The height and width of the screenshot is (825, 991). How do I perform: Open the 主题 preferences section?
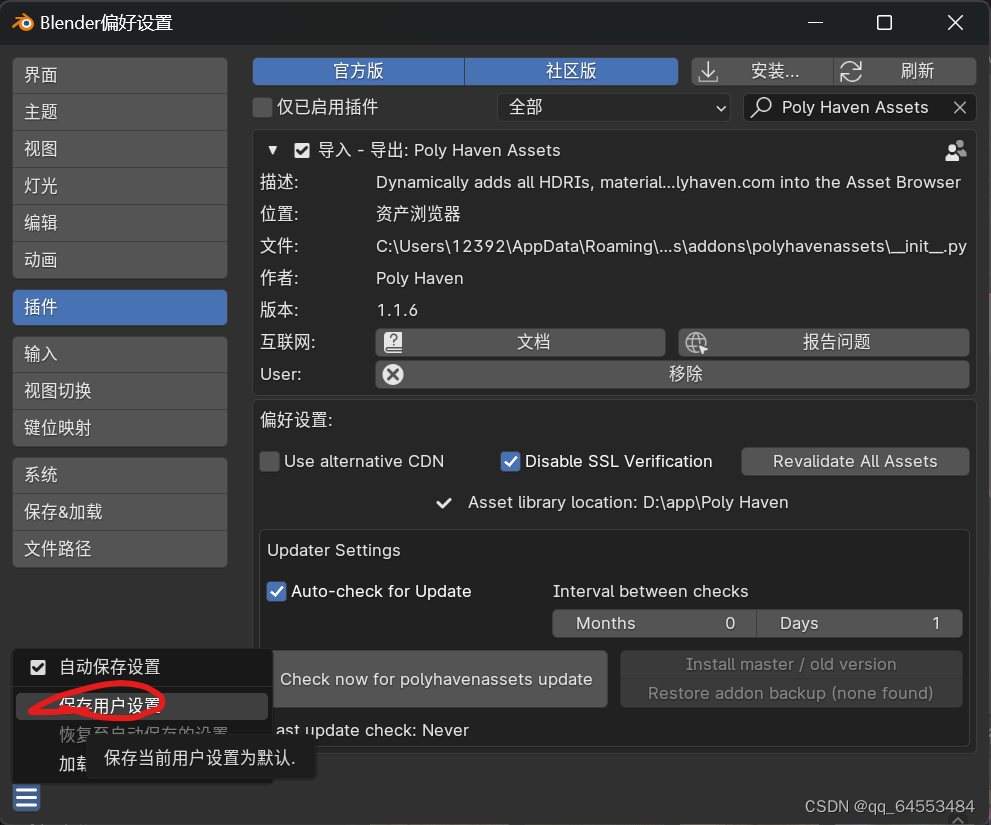[x=120, y=112]
